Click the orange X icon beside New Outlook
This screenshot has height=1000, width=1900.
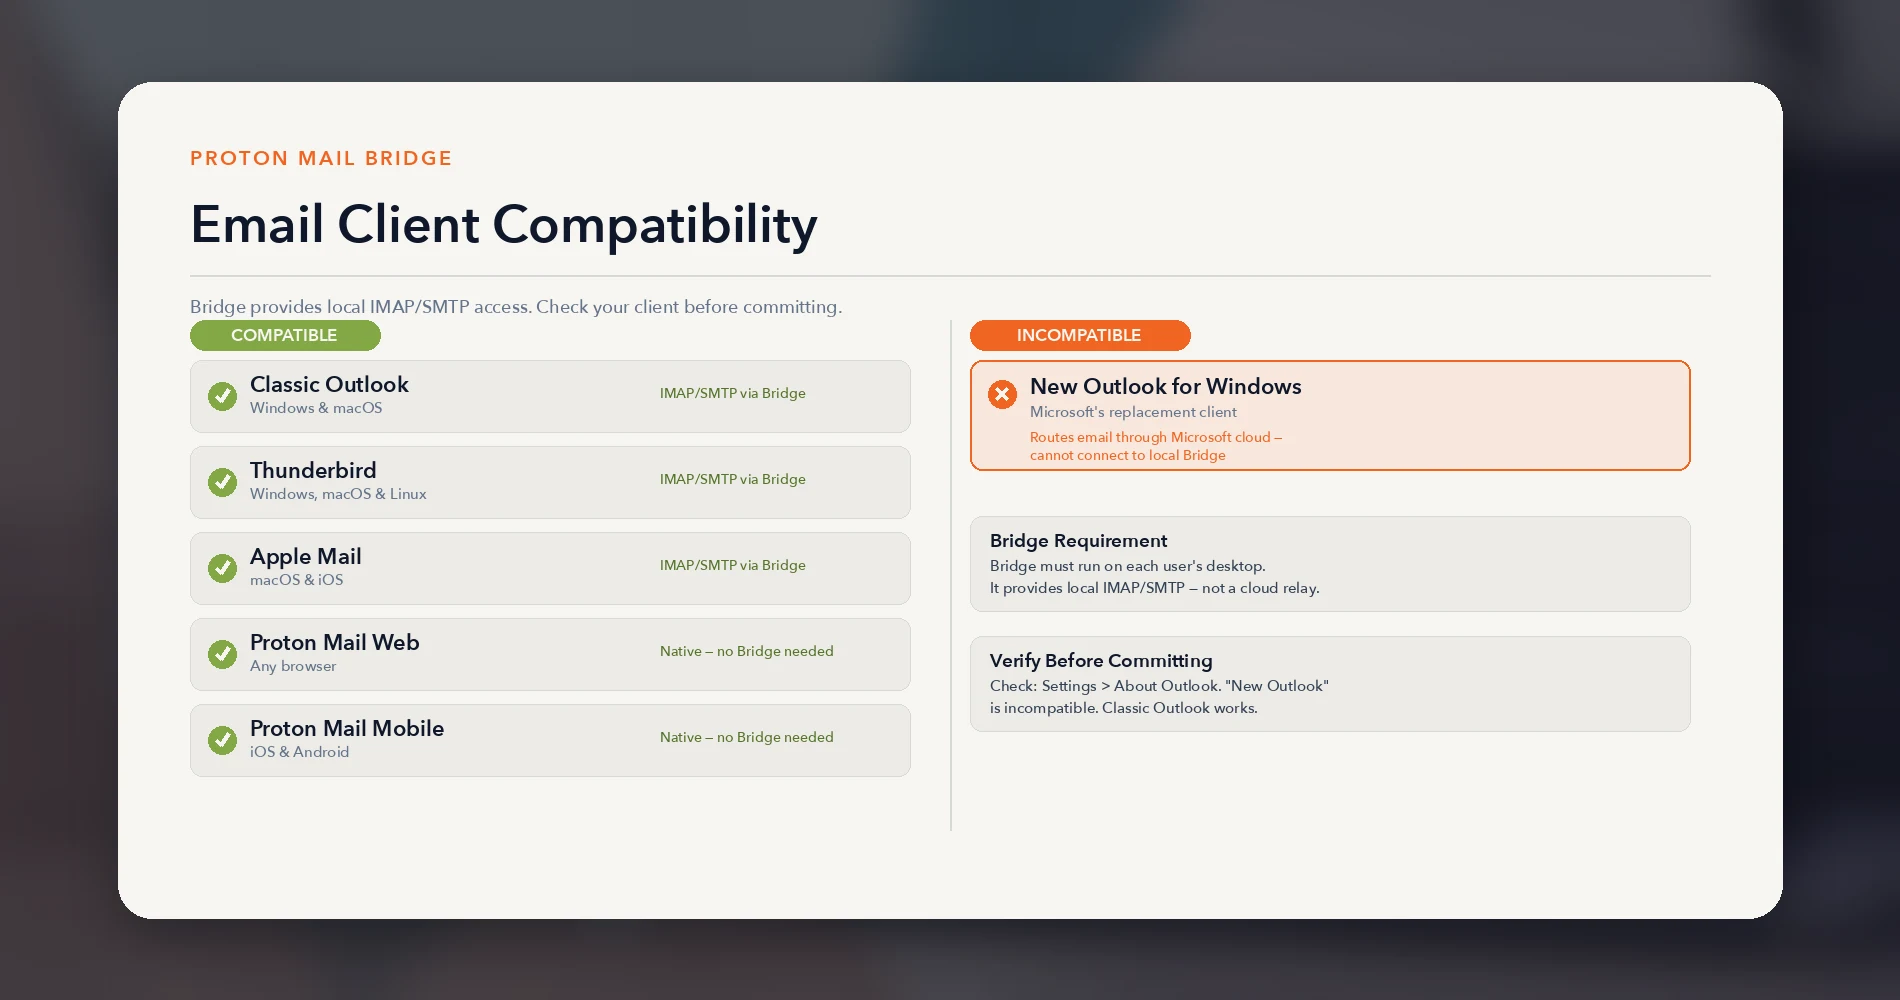click(1002, 394)
